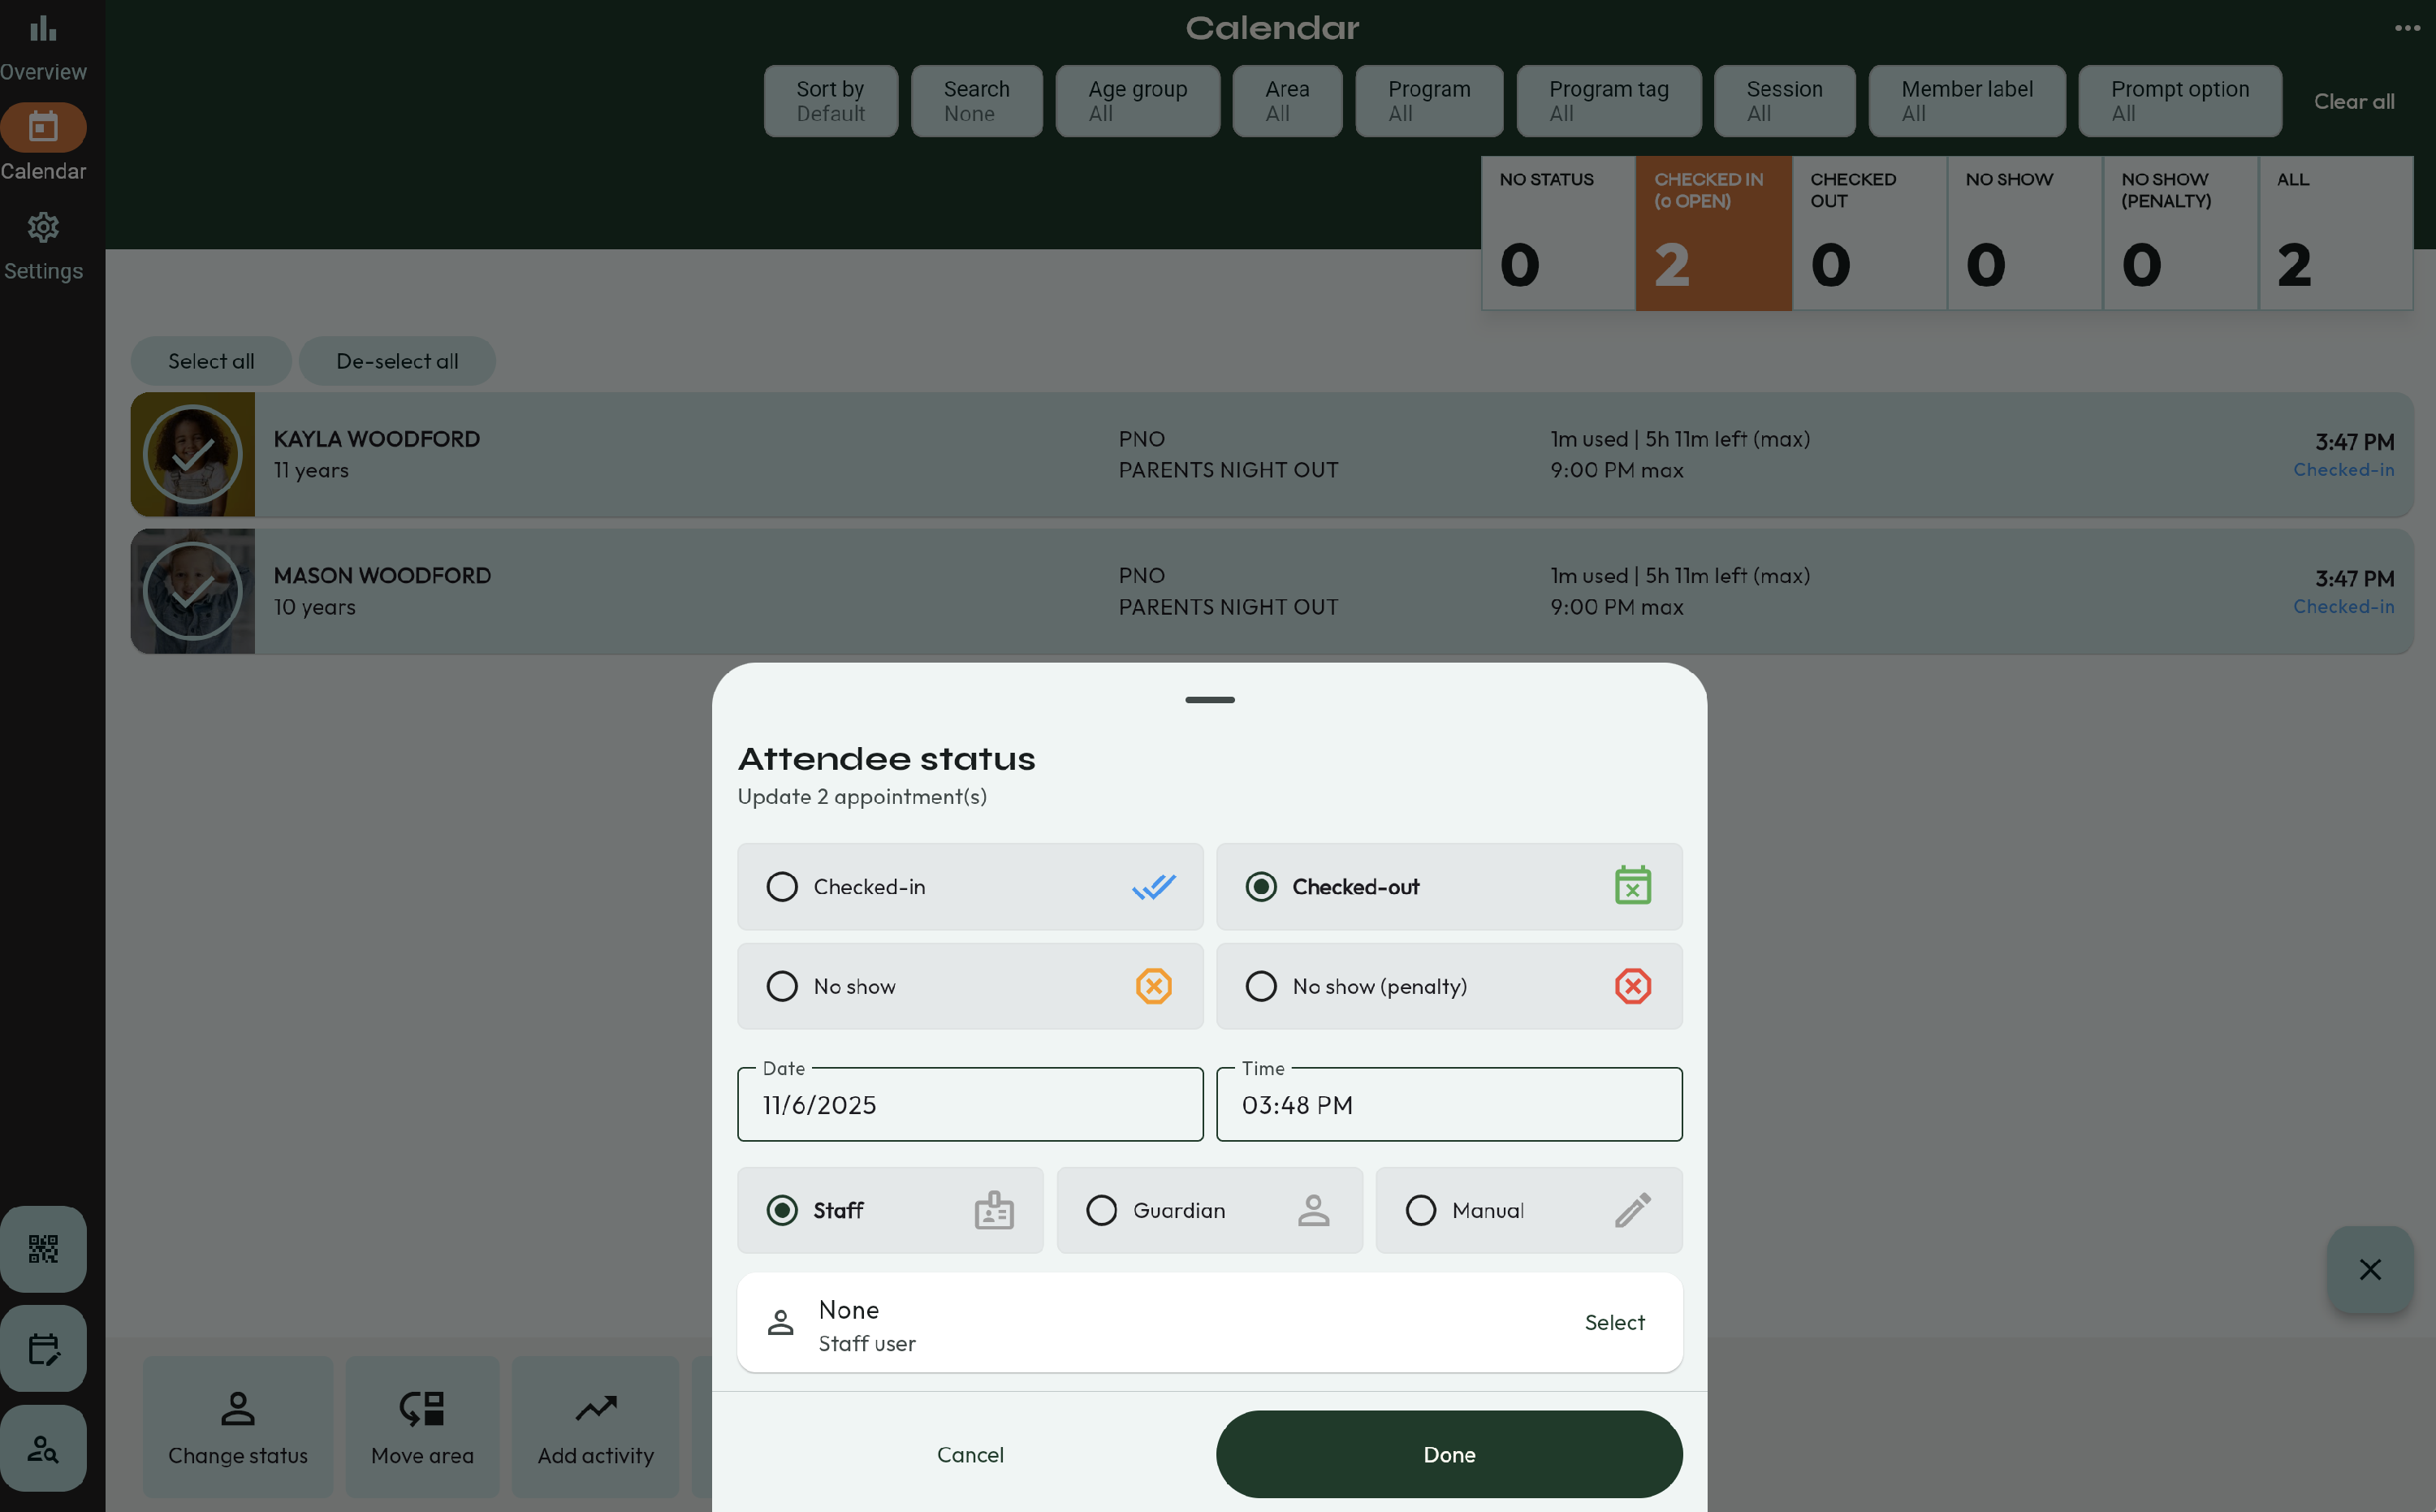The width and height of the screenshot is (2436, 1512).
Task: Open the Sort by Default dropdown
Action: (x=830, y=101)
